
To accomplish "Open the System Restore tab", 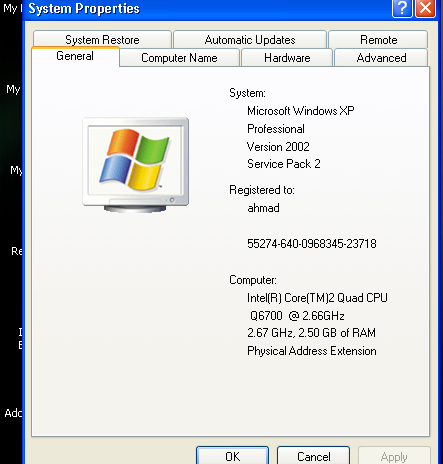I will coord(102,39).
